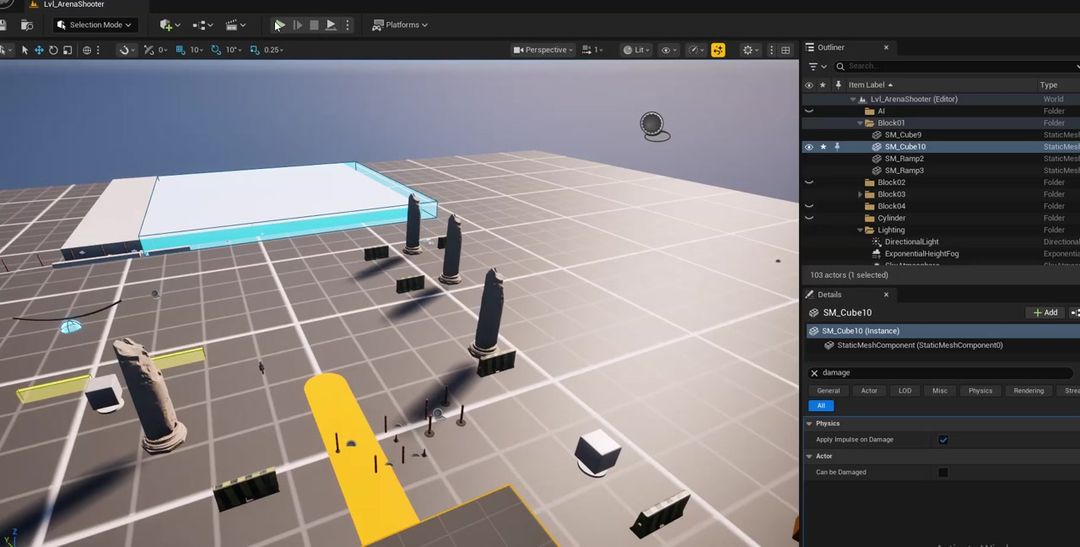
Task: Select the Physics filter button
Action: tap(980, 391)
